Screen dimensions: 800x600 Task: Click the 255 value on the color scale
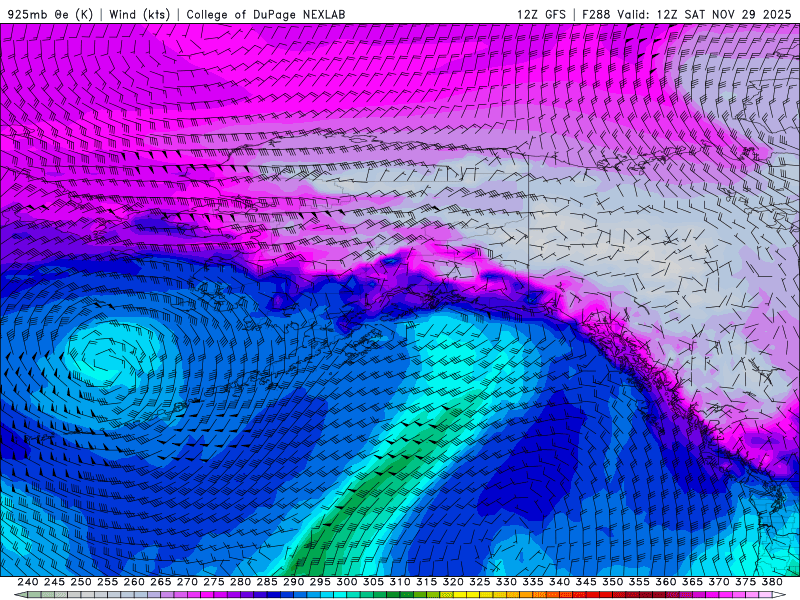pos(107,582)
